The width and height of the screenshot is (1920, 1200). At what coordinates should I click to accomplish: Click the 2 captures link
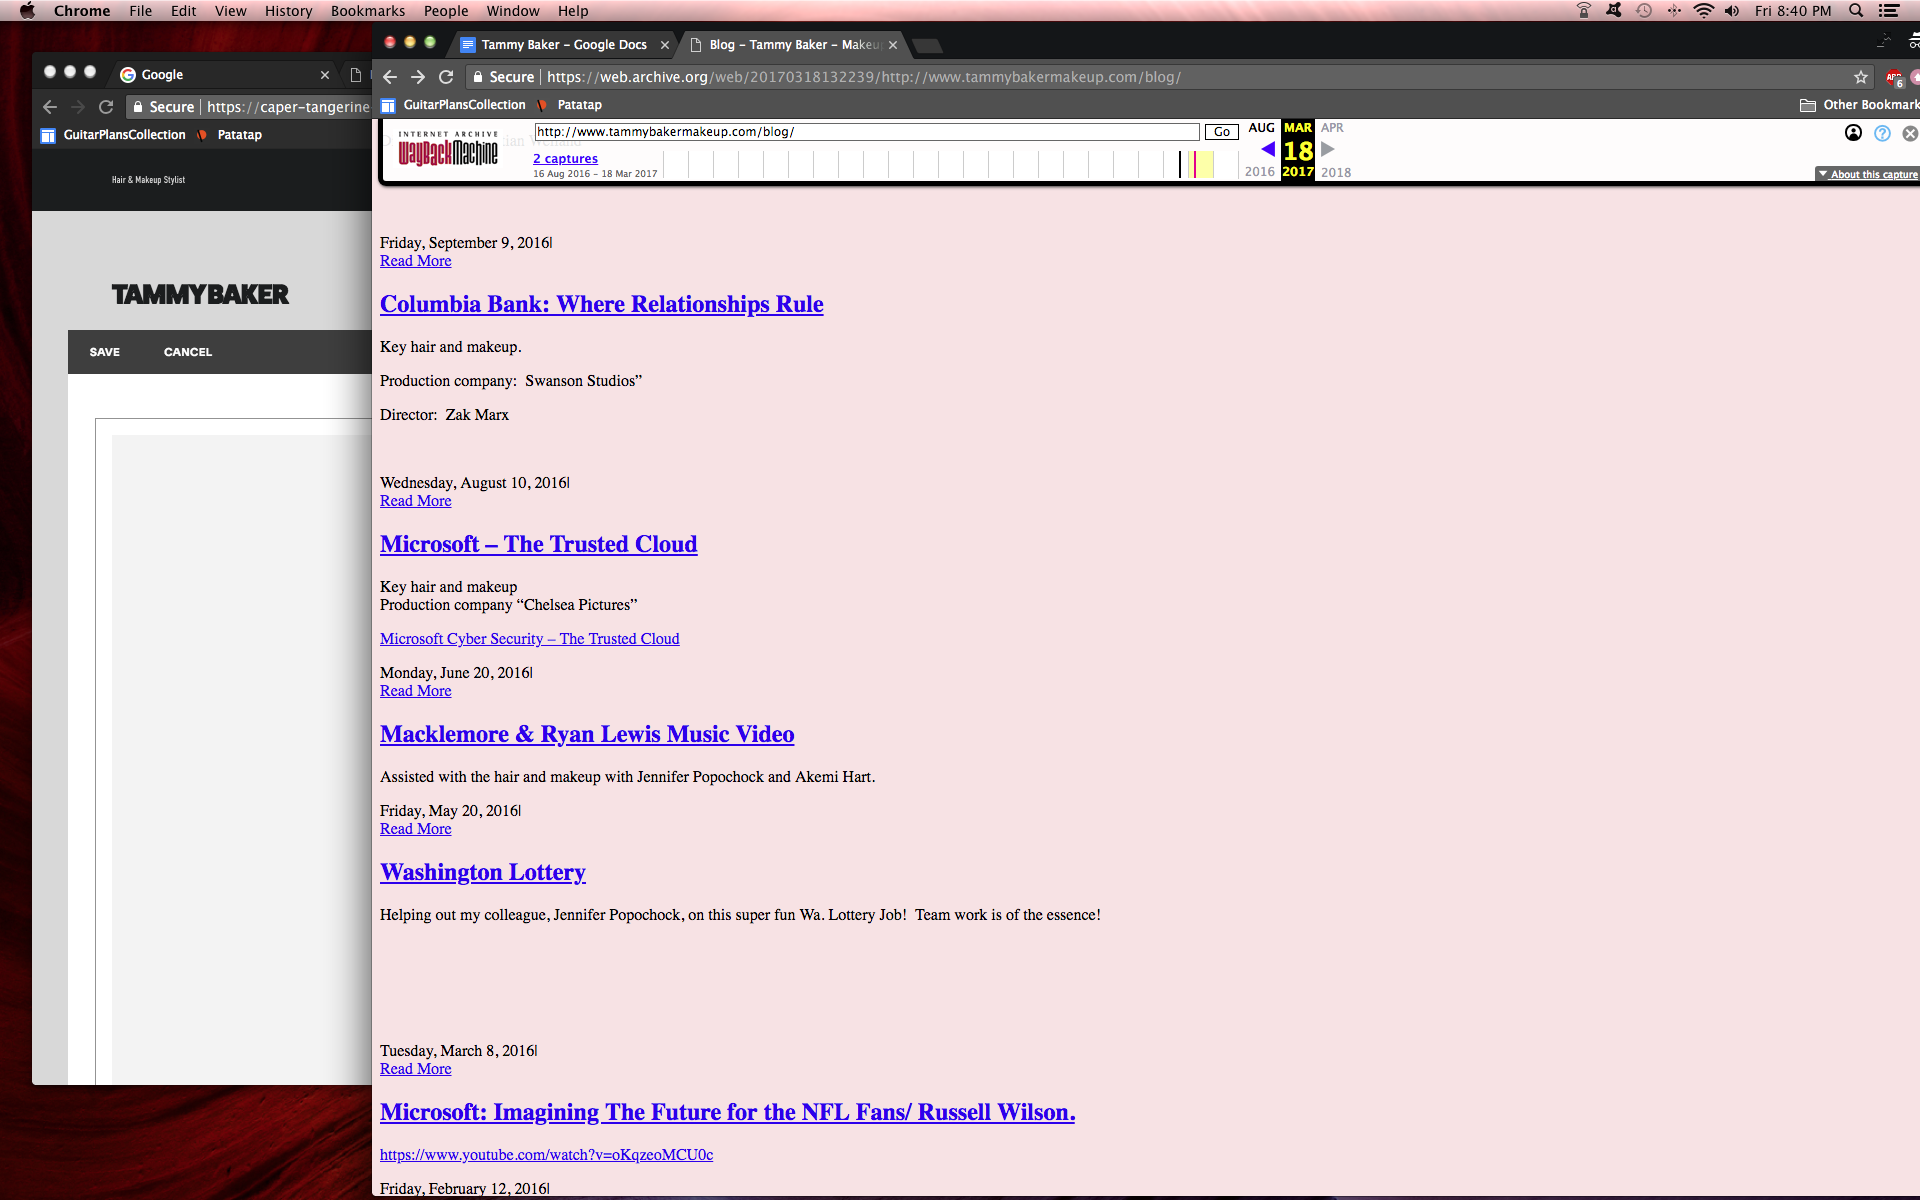point(565,158)
